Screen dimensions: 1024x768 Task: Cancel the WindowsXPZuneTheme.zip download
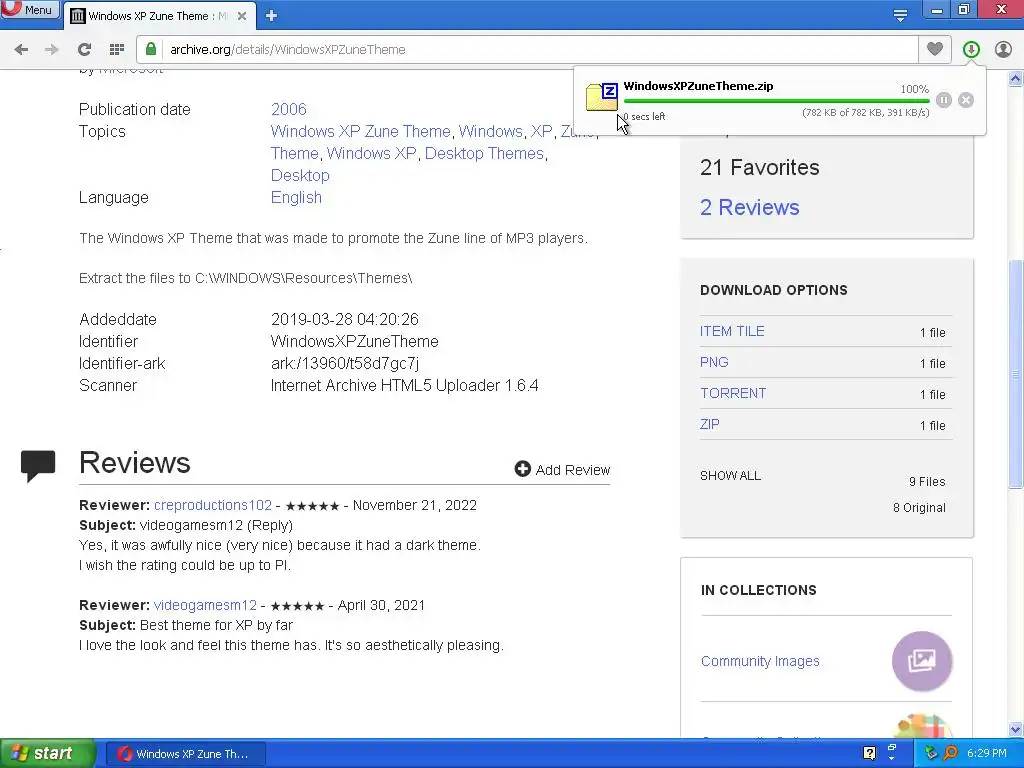(966, 100)
